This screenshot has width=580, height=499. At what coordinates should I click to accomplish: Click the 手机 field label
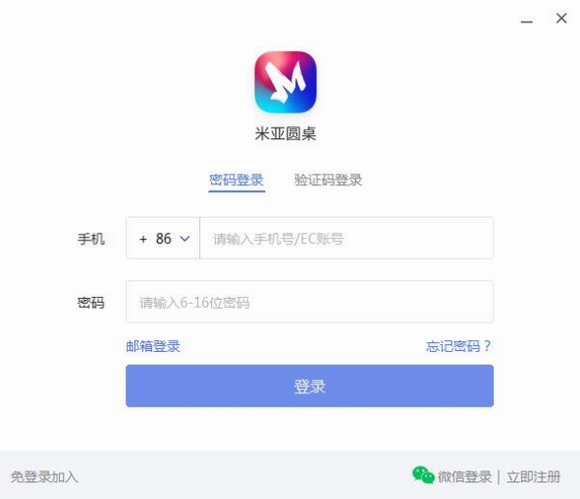91,239
